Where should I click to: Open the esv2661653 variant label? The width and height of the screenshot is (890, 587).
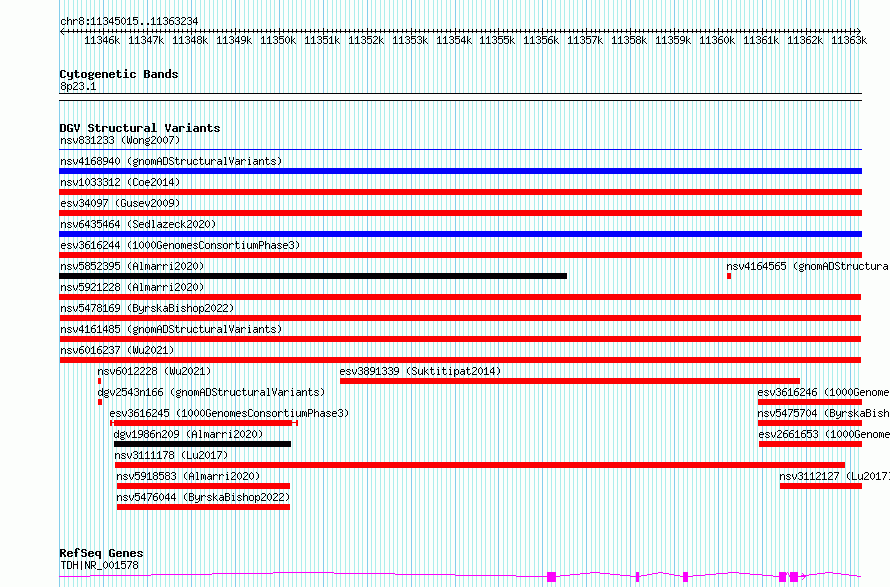(824, 434)
